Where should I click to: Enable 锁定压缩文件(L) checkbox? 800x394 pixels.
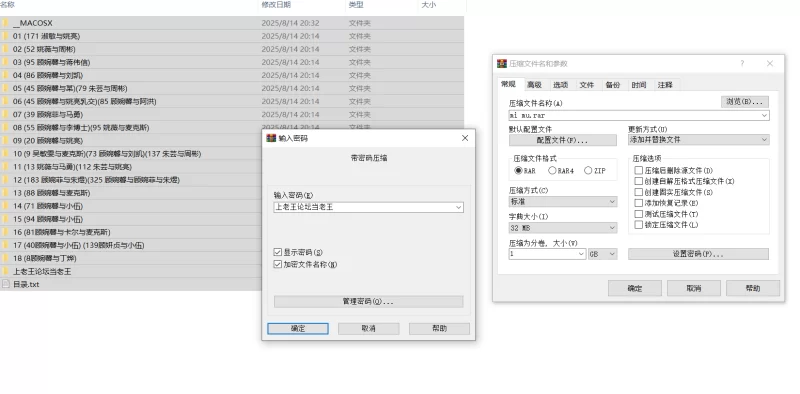(638, 225)
